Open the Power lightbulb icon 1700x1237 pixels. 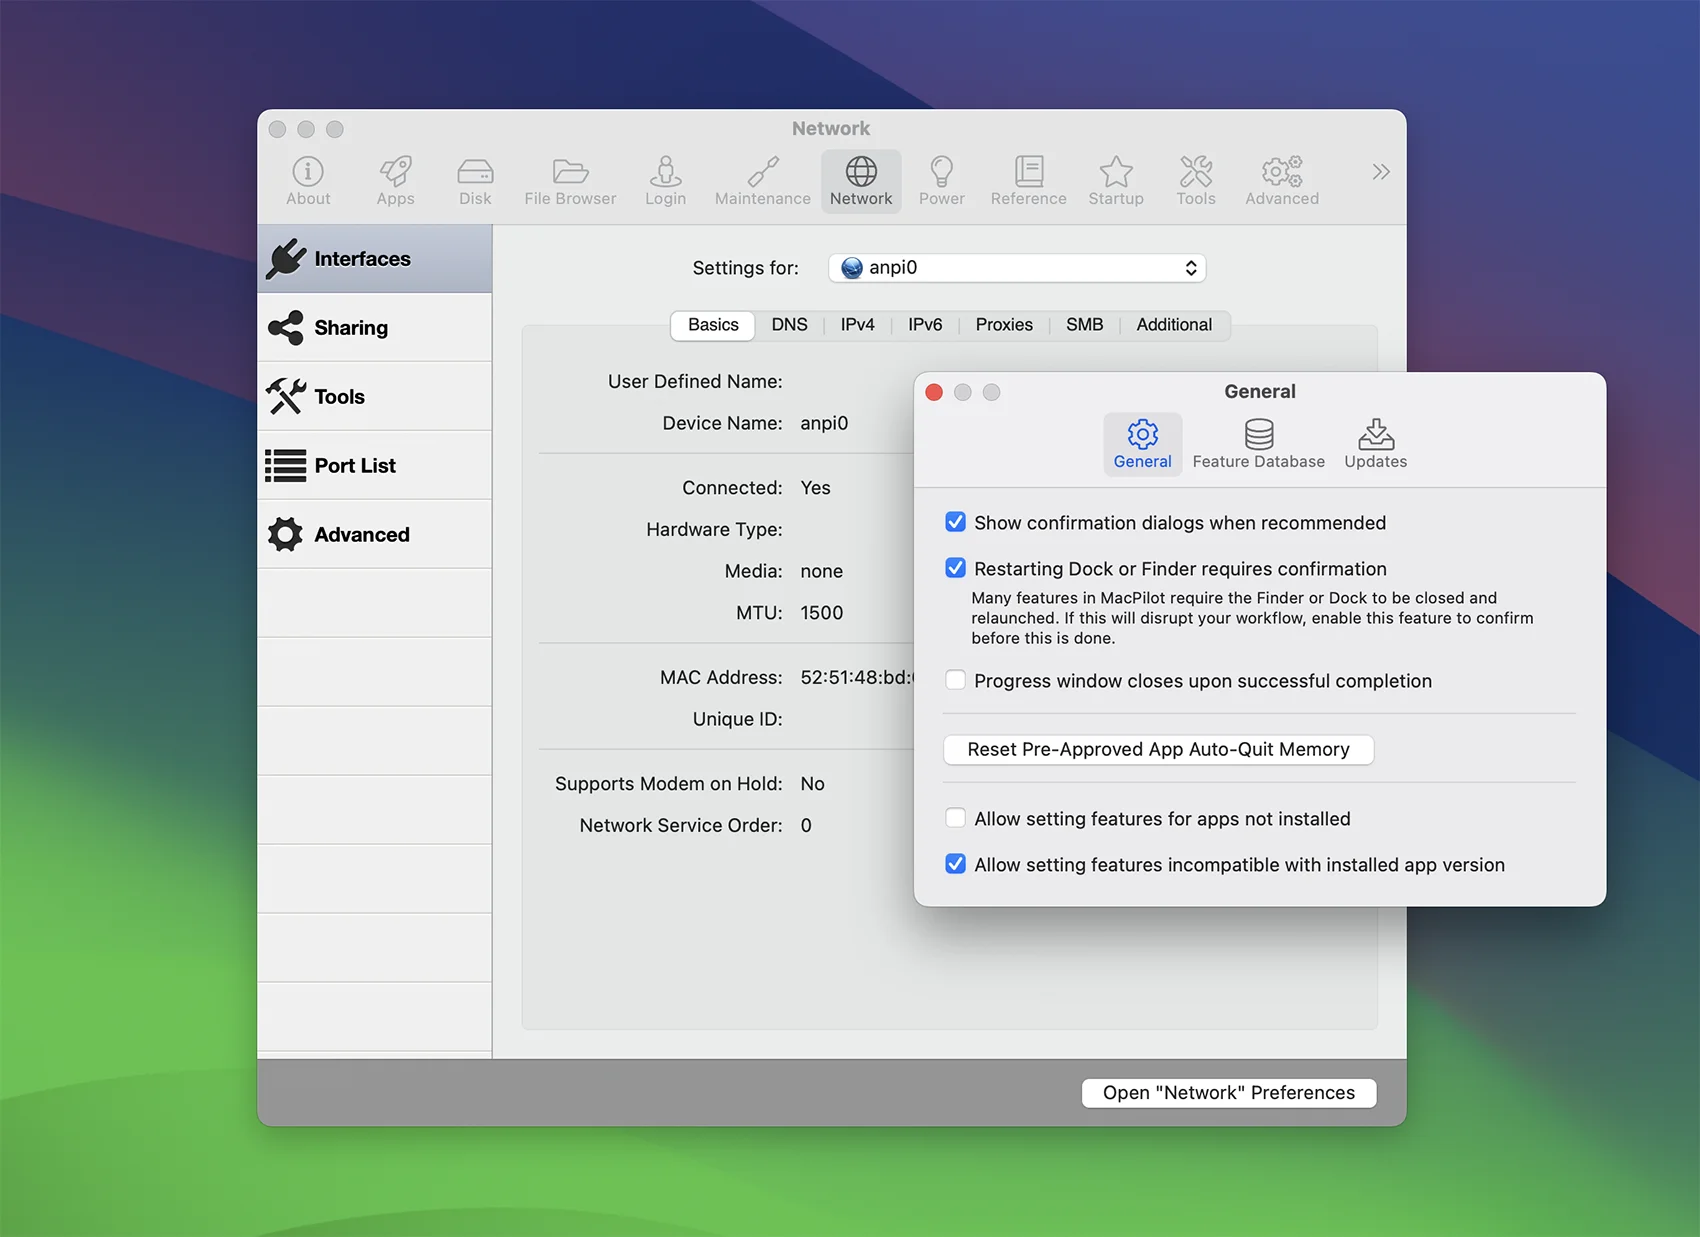[x=942, y=181]
